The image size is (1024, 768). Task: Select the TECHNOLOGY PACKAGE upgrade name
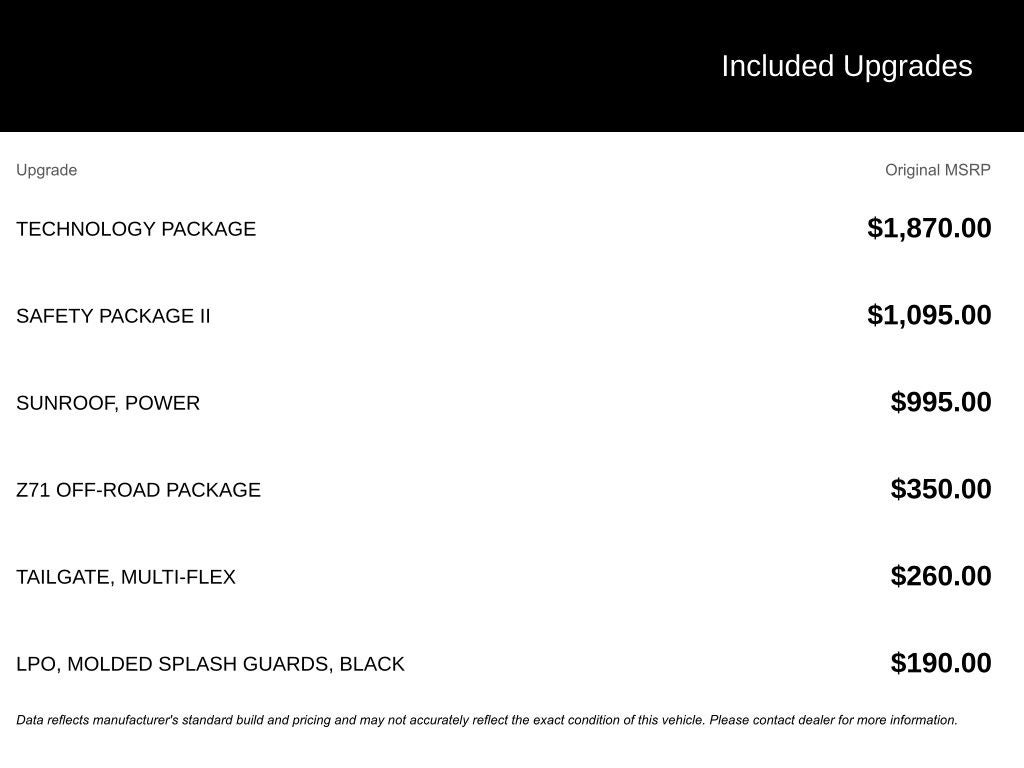click(136, 229)
